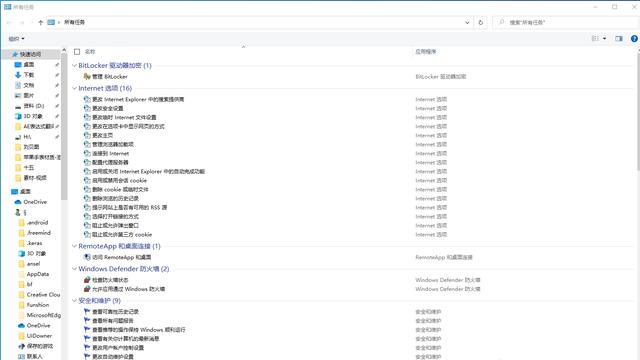This screenshot has width=640, height=360.
Task: Open the view options dropdown arrow
Action: (x=604, y=38)
